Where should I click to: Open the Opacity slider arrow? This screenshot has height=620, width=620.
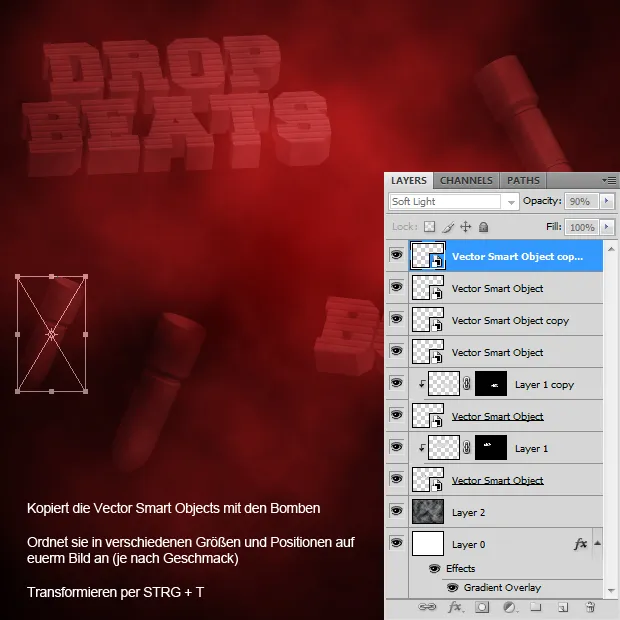coord(606,201)
